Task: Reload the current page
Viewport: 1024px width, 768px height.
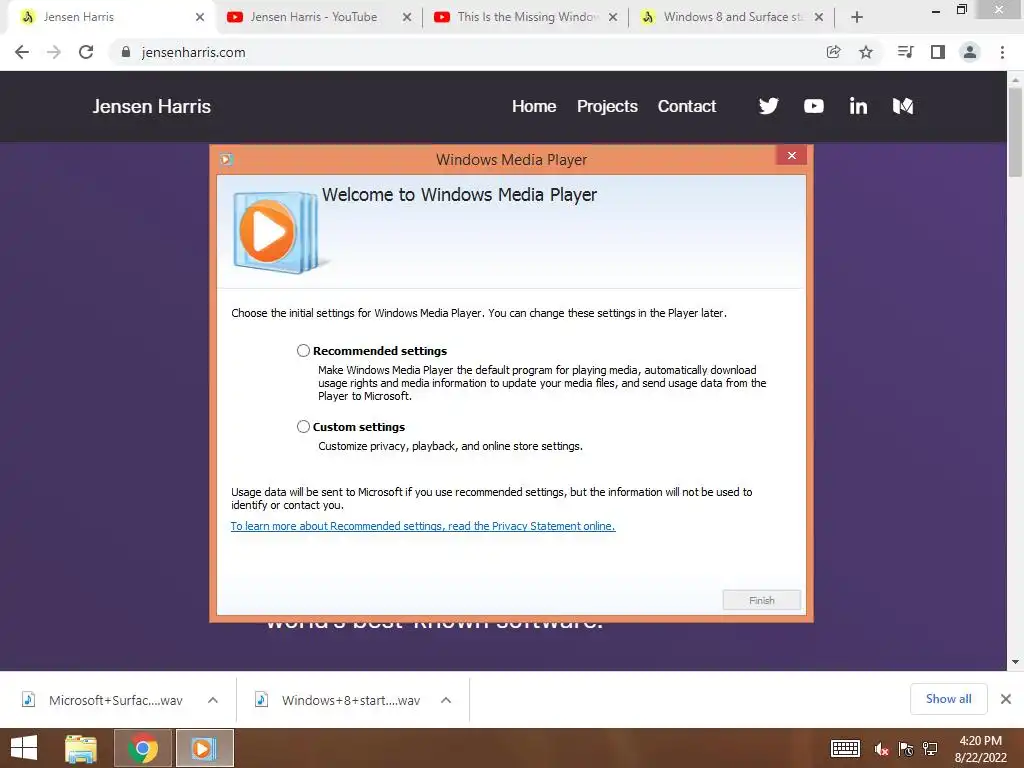Action: 86,52
